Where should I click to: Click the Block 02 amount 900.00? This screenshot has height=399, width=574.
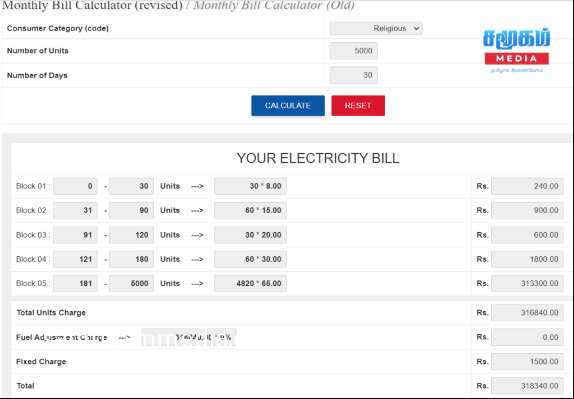(x=527, y=210)
